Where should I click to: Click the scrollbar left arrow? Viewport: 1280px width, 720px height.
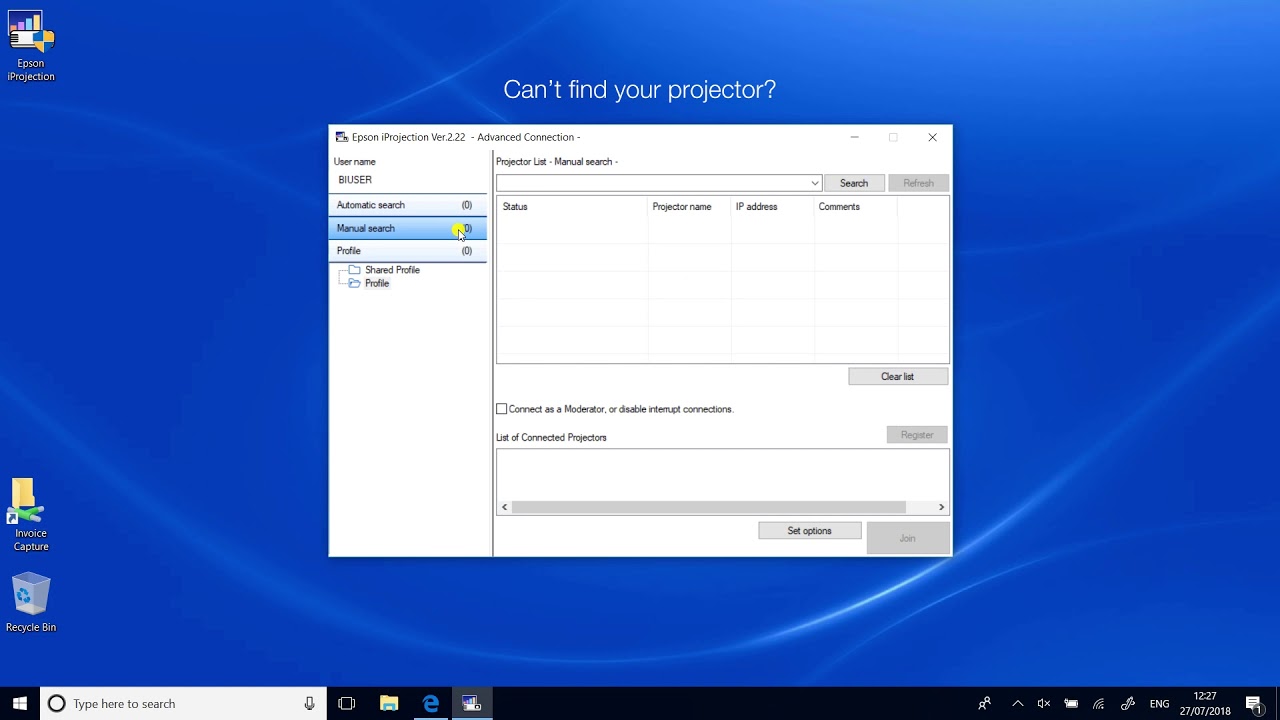(504, 507)
